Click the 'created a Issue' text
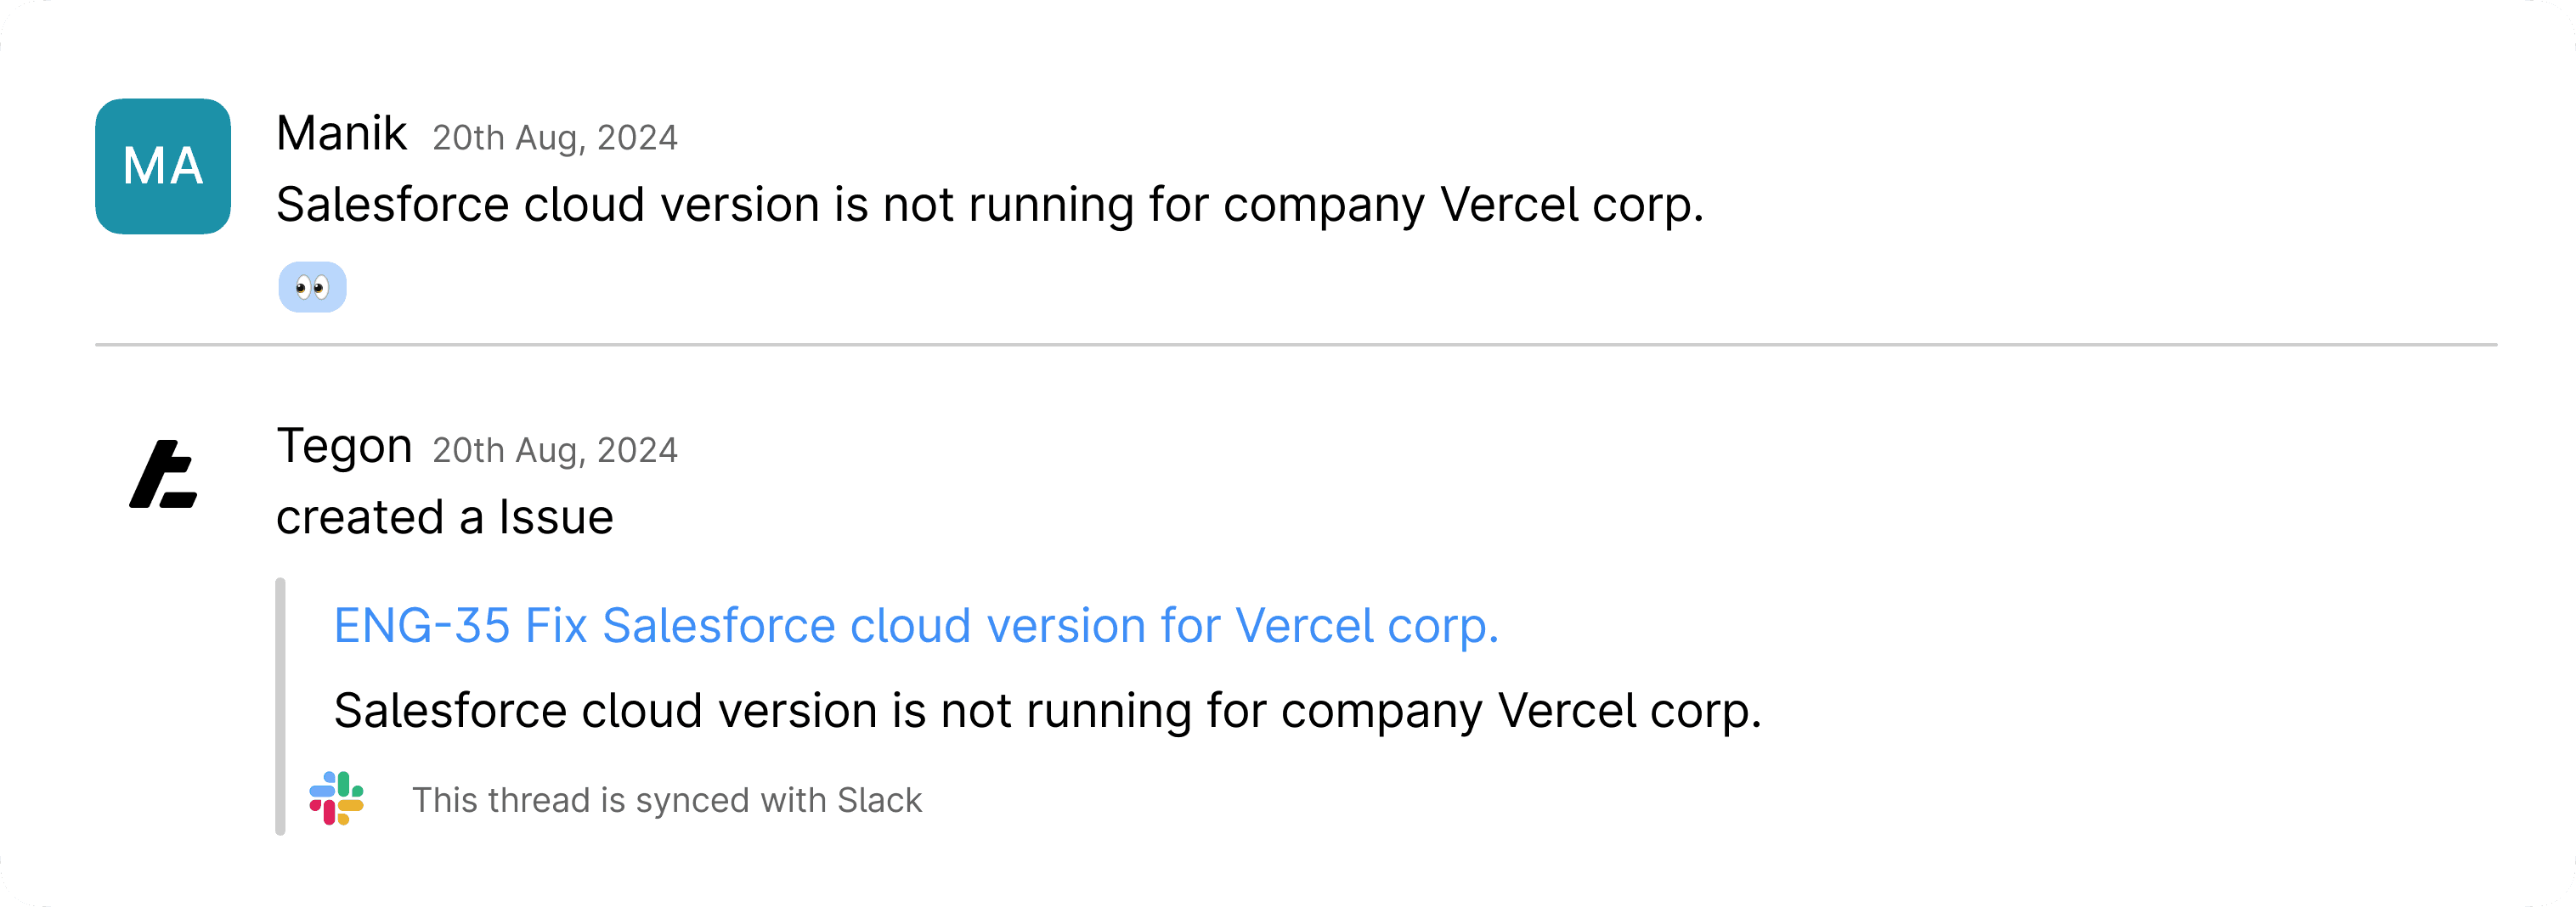Viewport: 2576px width, 907px height. 445,517
